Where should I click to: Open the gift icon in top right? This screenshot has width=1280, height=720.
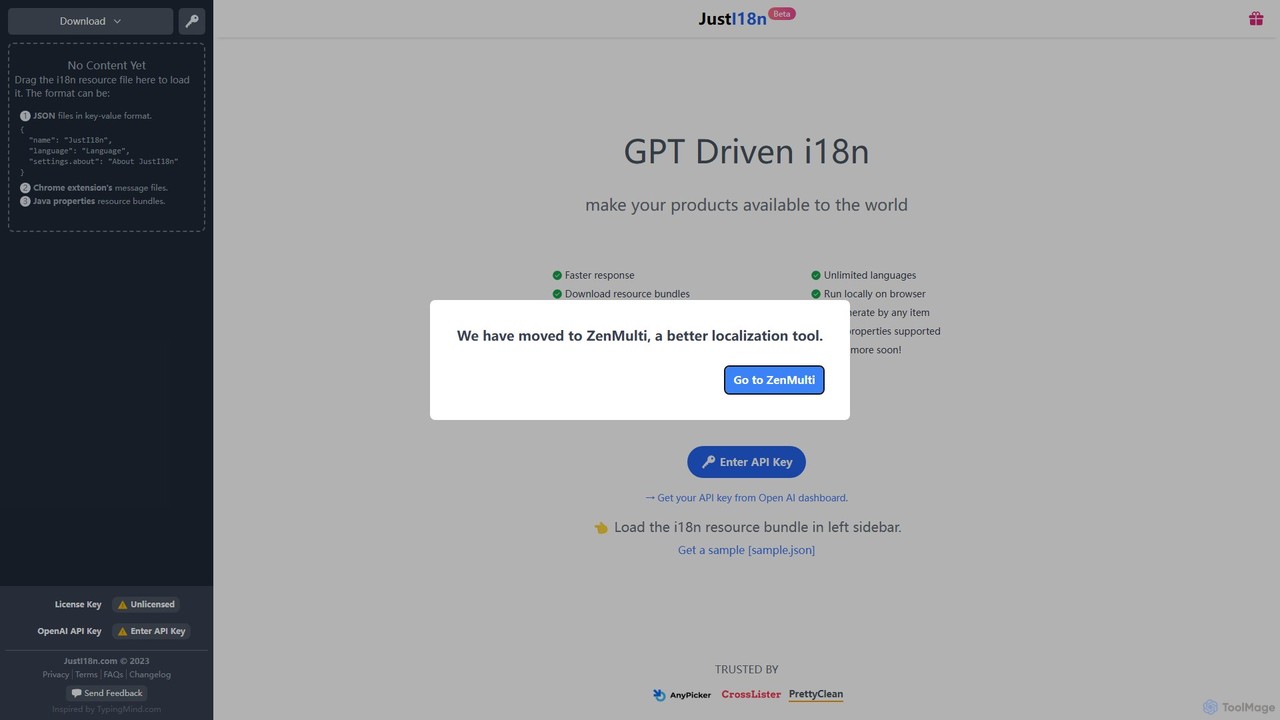[1256, 19]
